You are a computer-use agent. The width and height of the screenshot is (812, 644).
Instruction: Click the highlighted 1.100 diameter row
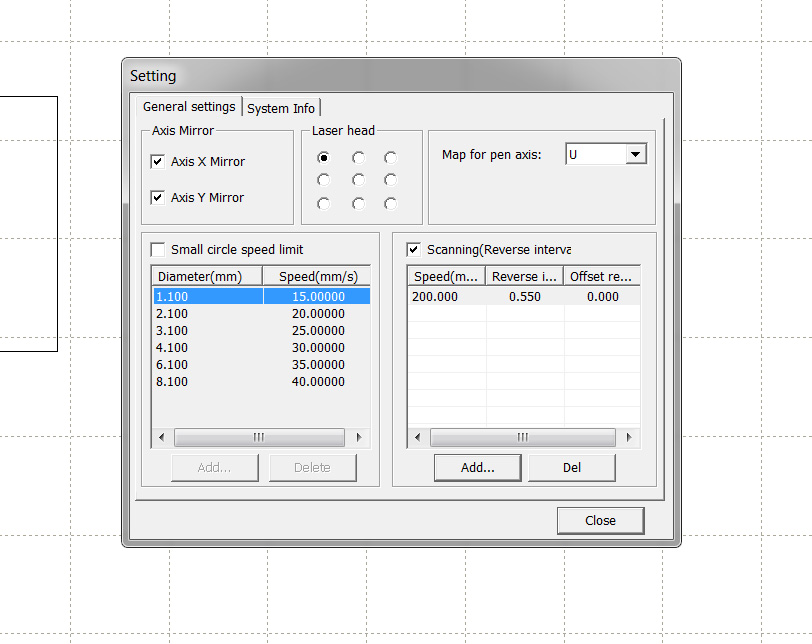[x=262, y=296]
